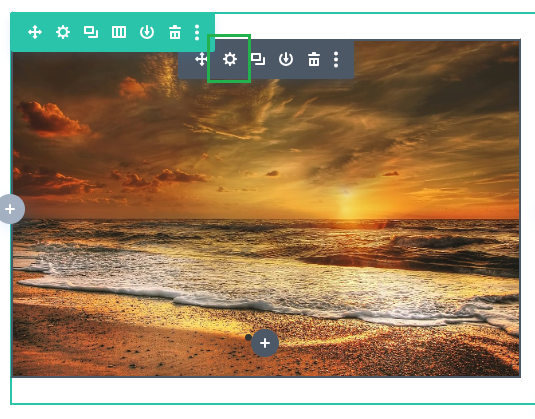Click blank row space right of green toolbar
This screenshot has height=419, width=535.
coord(372,27)
